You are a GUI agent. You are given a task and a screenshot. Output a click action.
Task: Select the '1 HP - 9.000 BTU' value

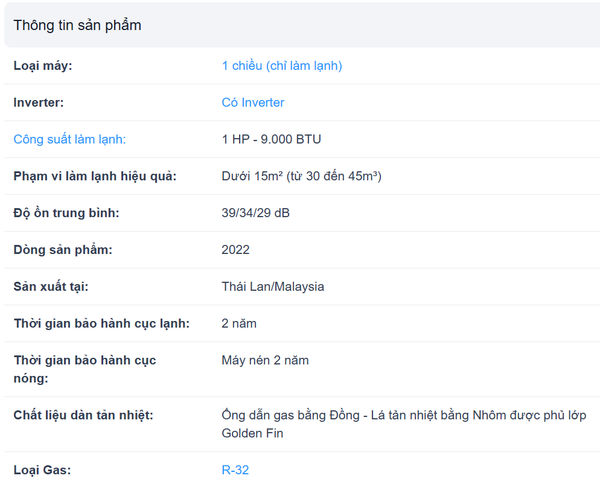click(x=271, y=139)
